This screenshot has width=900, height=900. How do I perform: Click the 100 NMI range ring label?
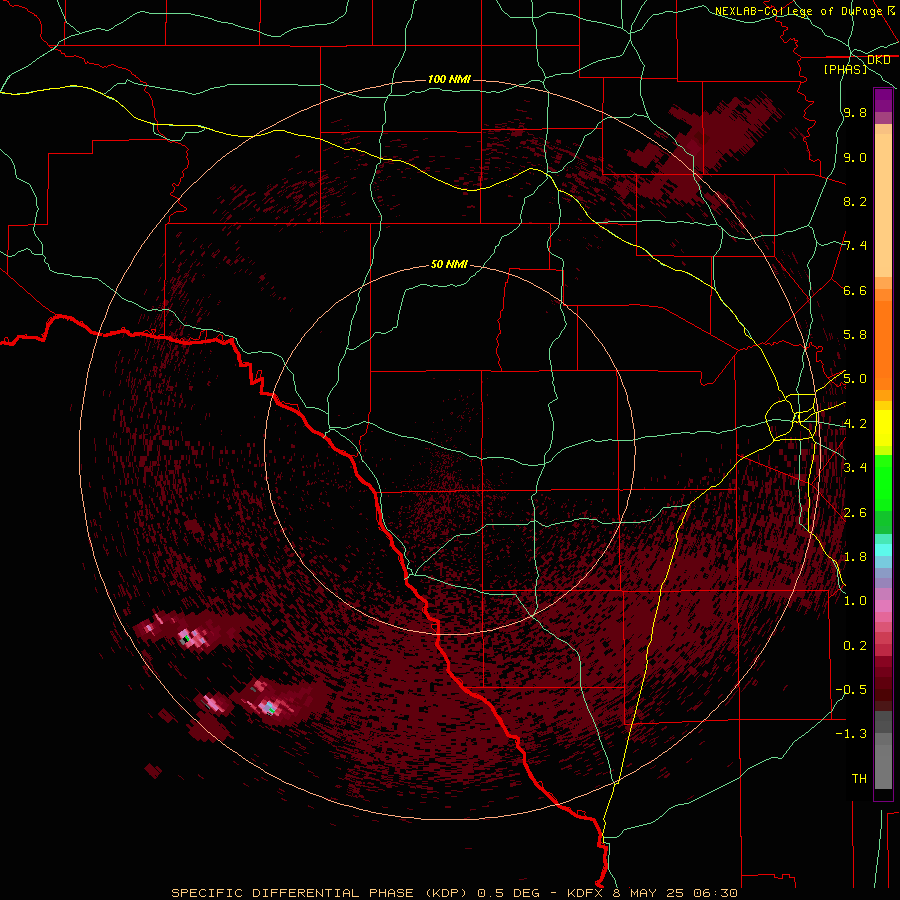[x=449, y=79]
